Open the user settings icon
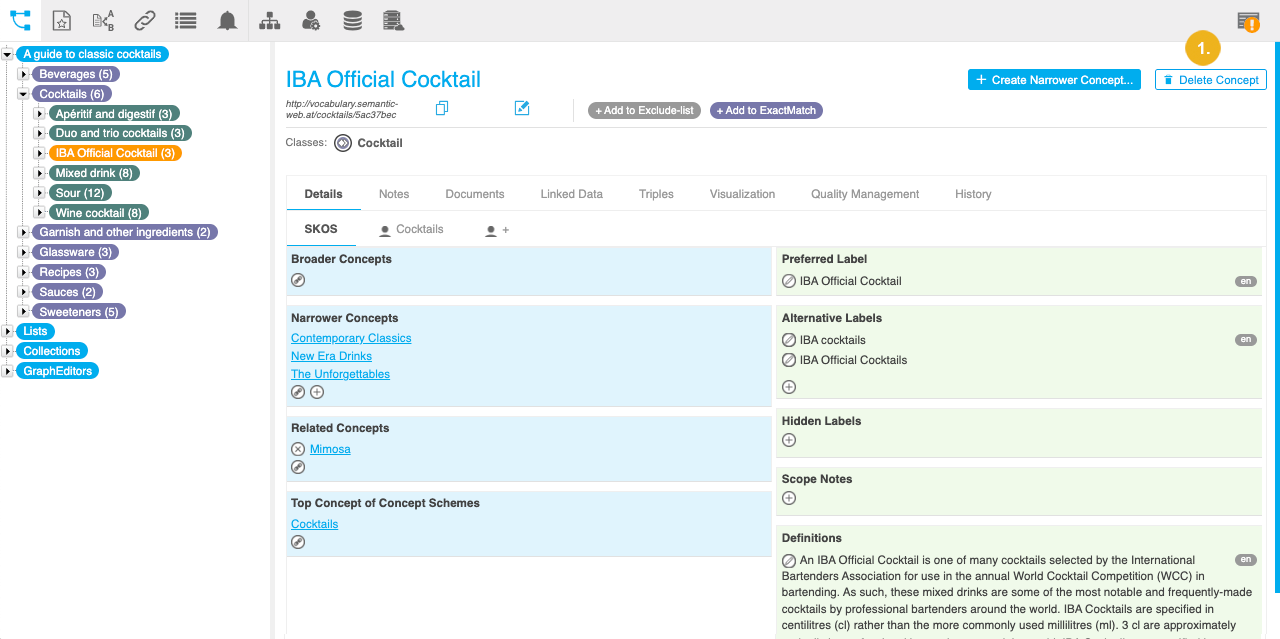This screenshot has width=1280, height=639. coord(311,21)
